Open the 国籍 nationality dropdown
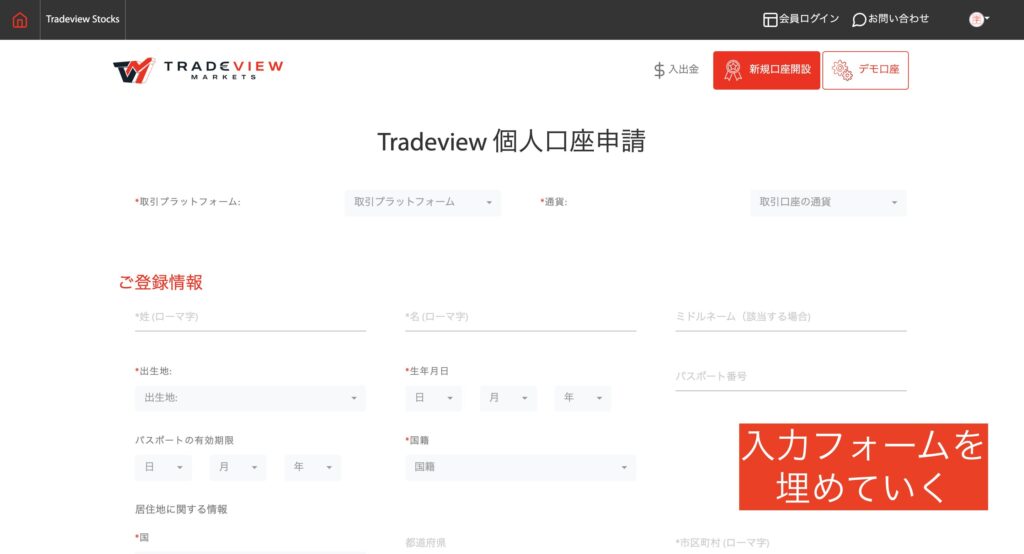This screenshot has width=1024, height=554. point(520,467)
